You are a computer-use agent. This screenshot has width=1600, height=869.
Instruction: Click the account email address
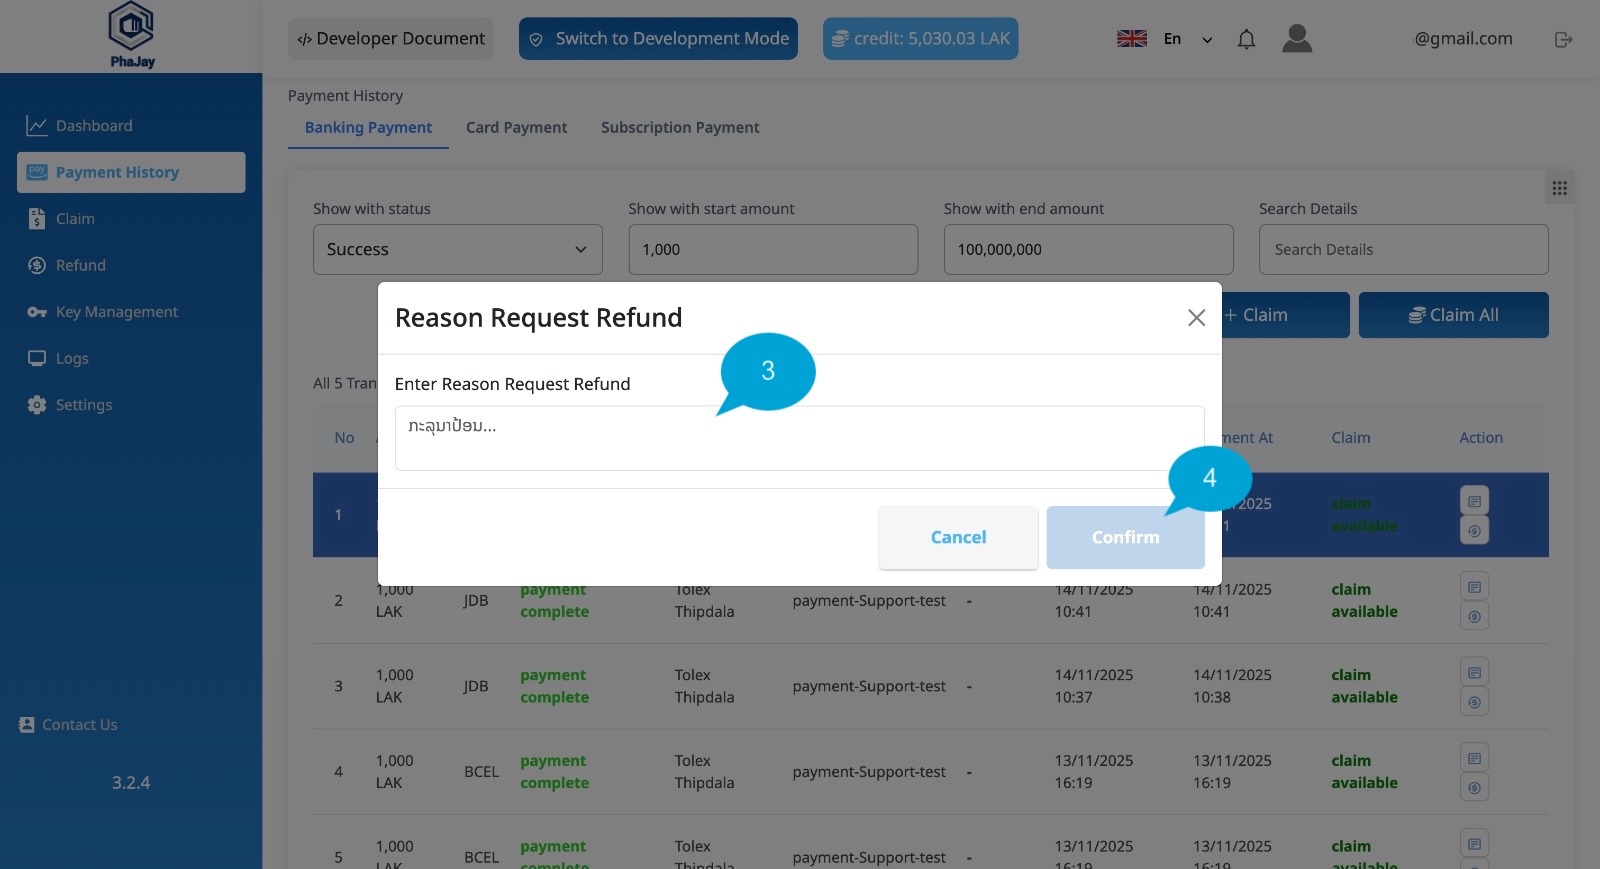[1463, 39]
